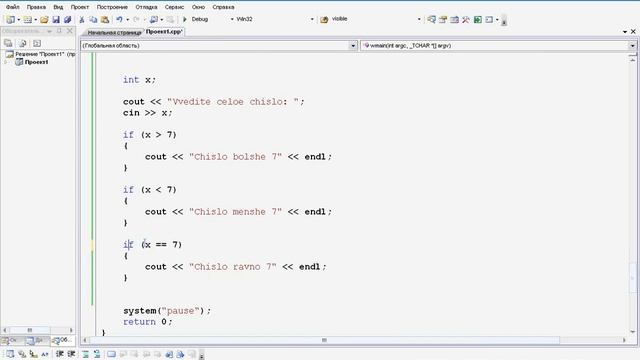This screenshot has height=360, width=640.
Task: Click the editor vertical scrollbar up arrow
Action: [x=633, y=60]
